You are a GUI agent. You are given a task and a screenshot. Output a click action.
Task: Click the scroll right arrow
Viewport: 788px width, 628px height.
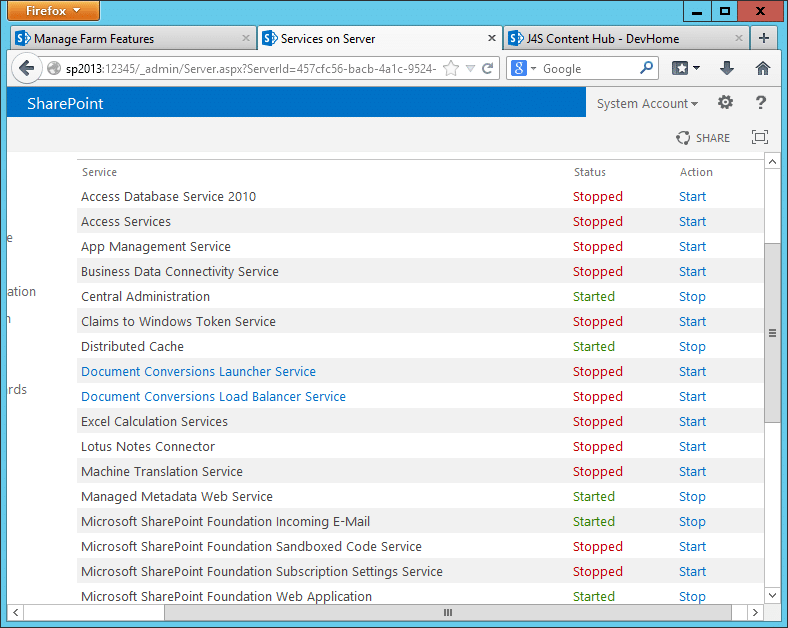(754, 612)
